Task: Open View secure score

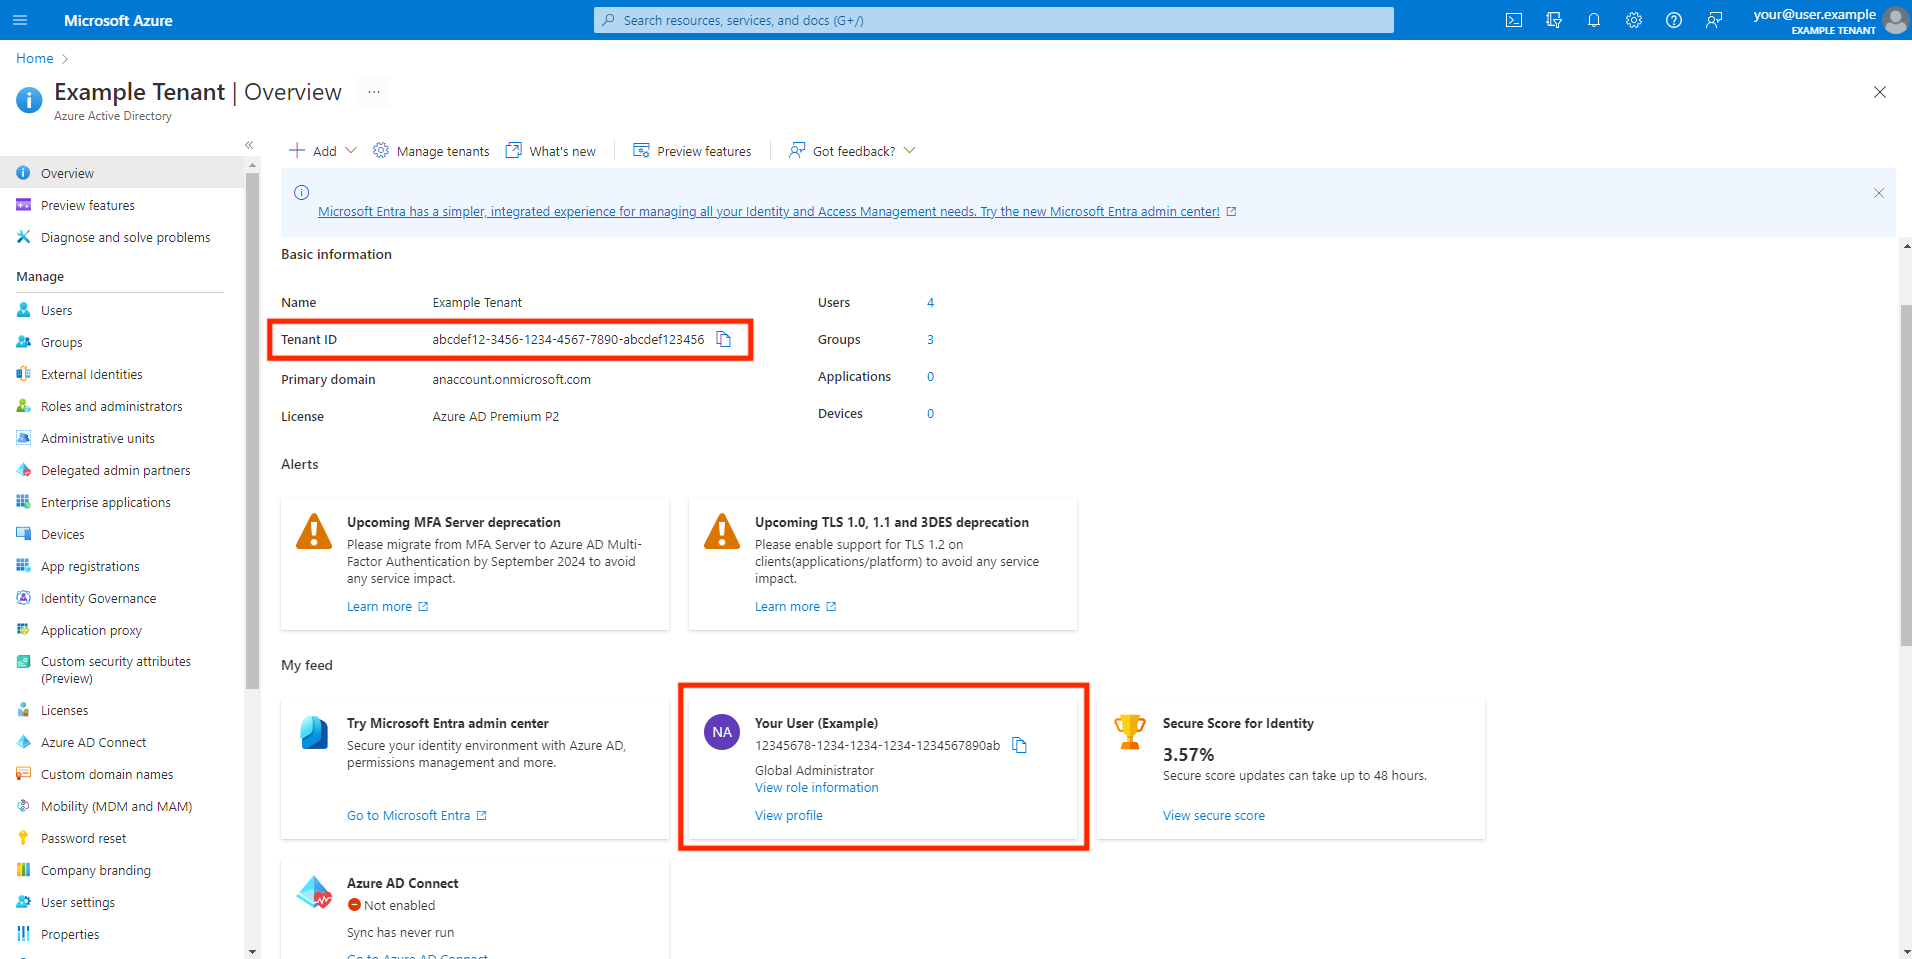Action: tap(1213, 815)
